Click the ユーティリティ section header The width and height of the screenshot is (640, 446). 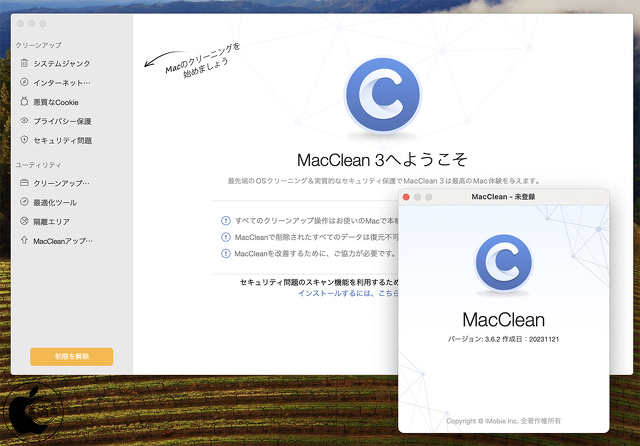point(38,165)
